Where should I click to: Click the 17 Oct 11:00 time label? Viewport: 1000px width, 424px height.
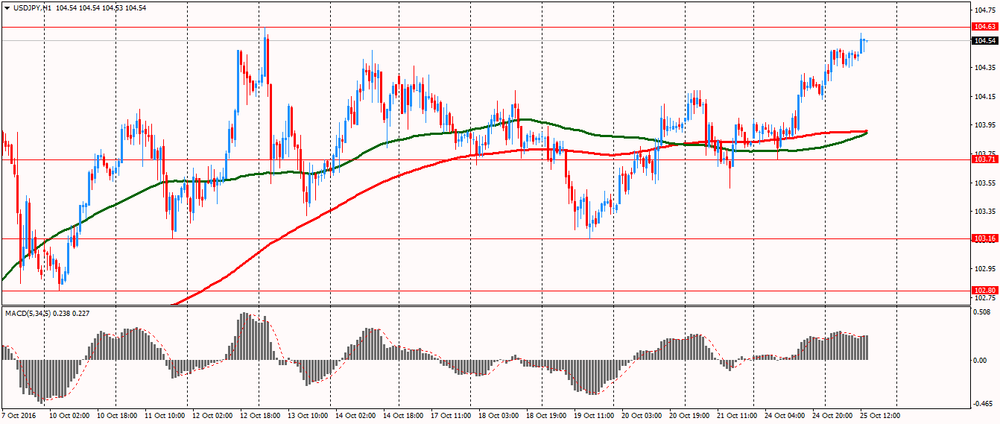pos(450,415)
